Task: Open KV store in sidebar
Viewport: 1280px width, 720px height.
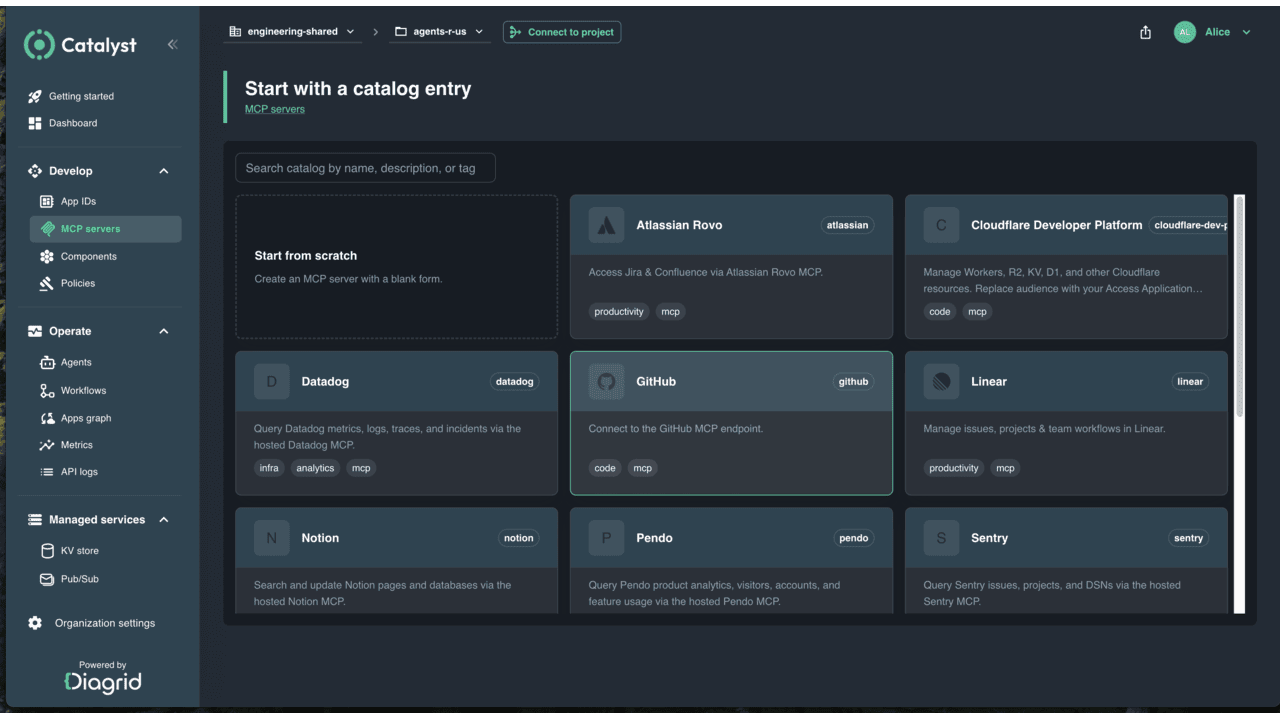Action: (x=80, y=551)
